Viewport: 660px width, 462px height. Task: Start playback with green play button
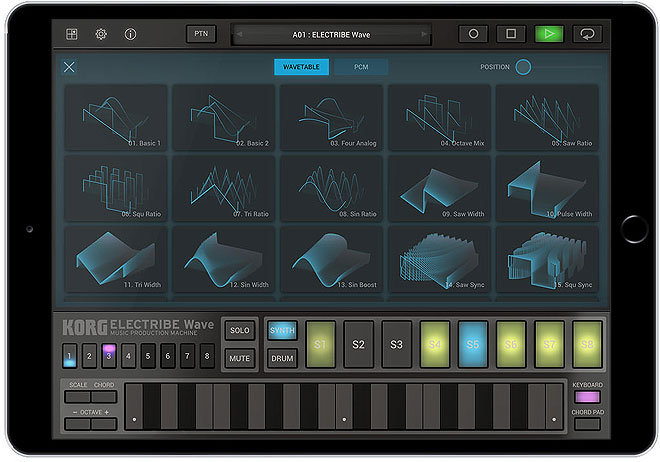click(548, 34)
